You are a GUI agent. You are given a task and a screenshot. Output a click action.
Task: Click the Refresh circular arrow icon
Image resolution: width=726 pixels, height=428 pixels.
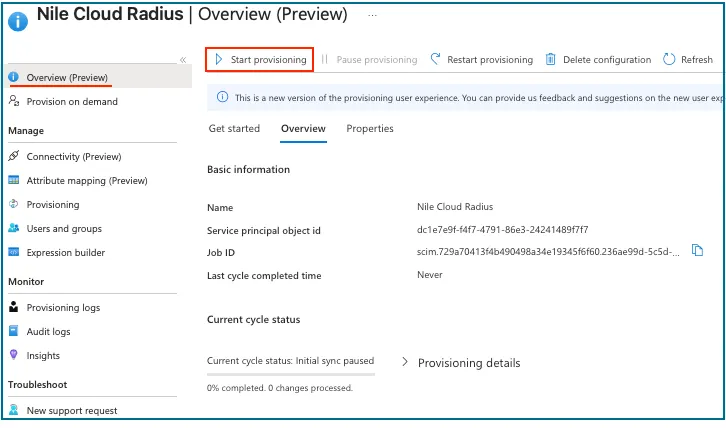669,59
